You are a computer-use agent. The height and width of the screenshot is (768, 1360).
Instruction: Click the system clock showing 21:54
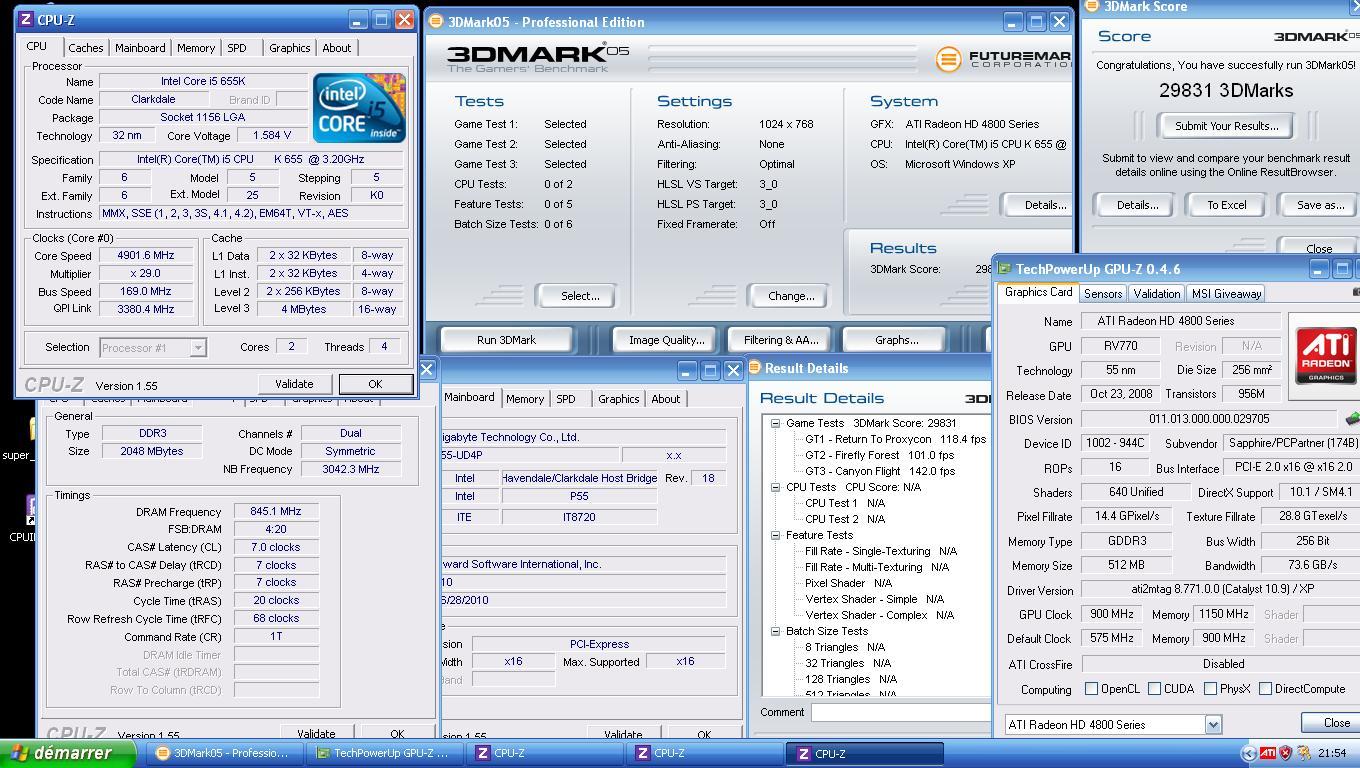tap(1331, 753)
